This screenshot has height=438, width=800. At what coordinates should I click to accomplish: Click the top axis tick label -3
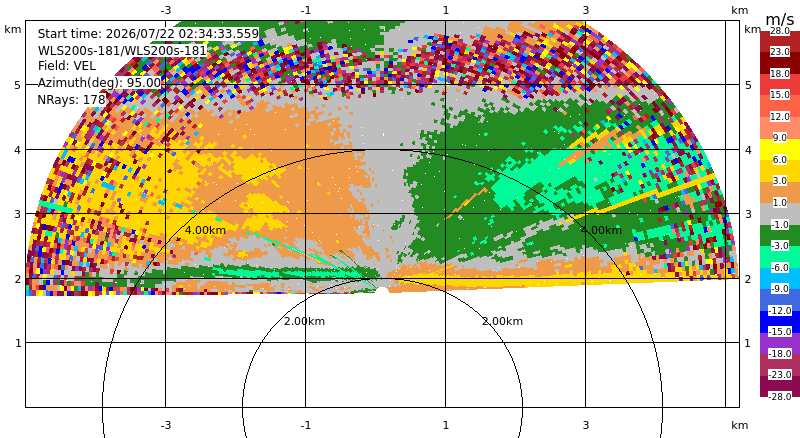click(x=165, y=10)
